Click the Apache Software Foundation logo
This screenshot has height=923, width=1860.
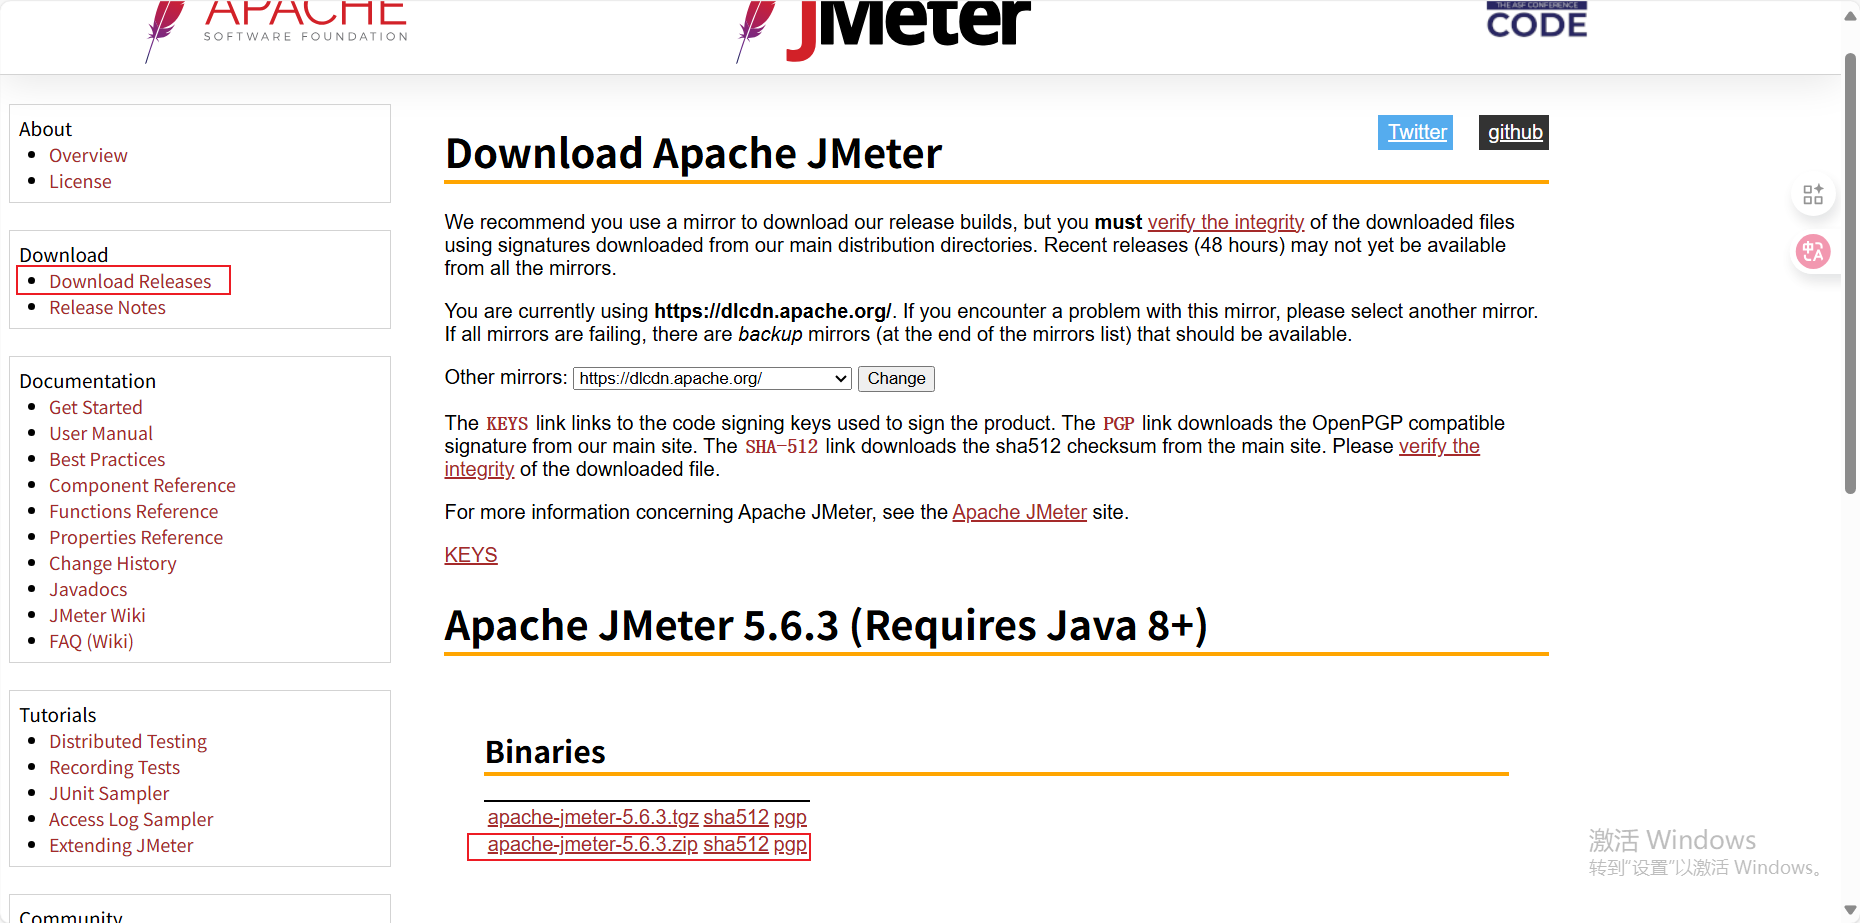click(277, 30)
